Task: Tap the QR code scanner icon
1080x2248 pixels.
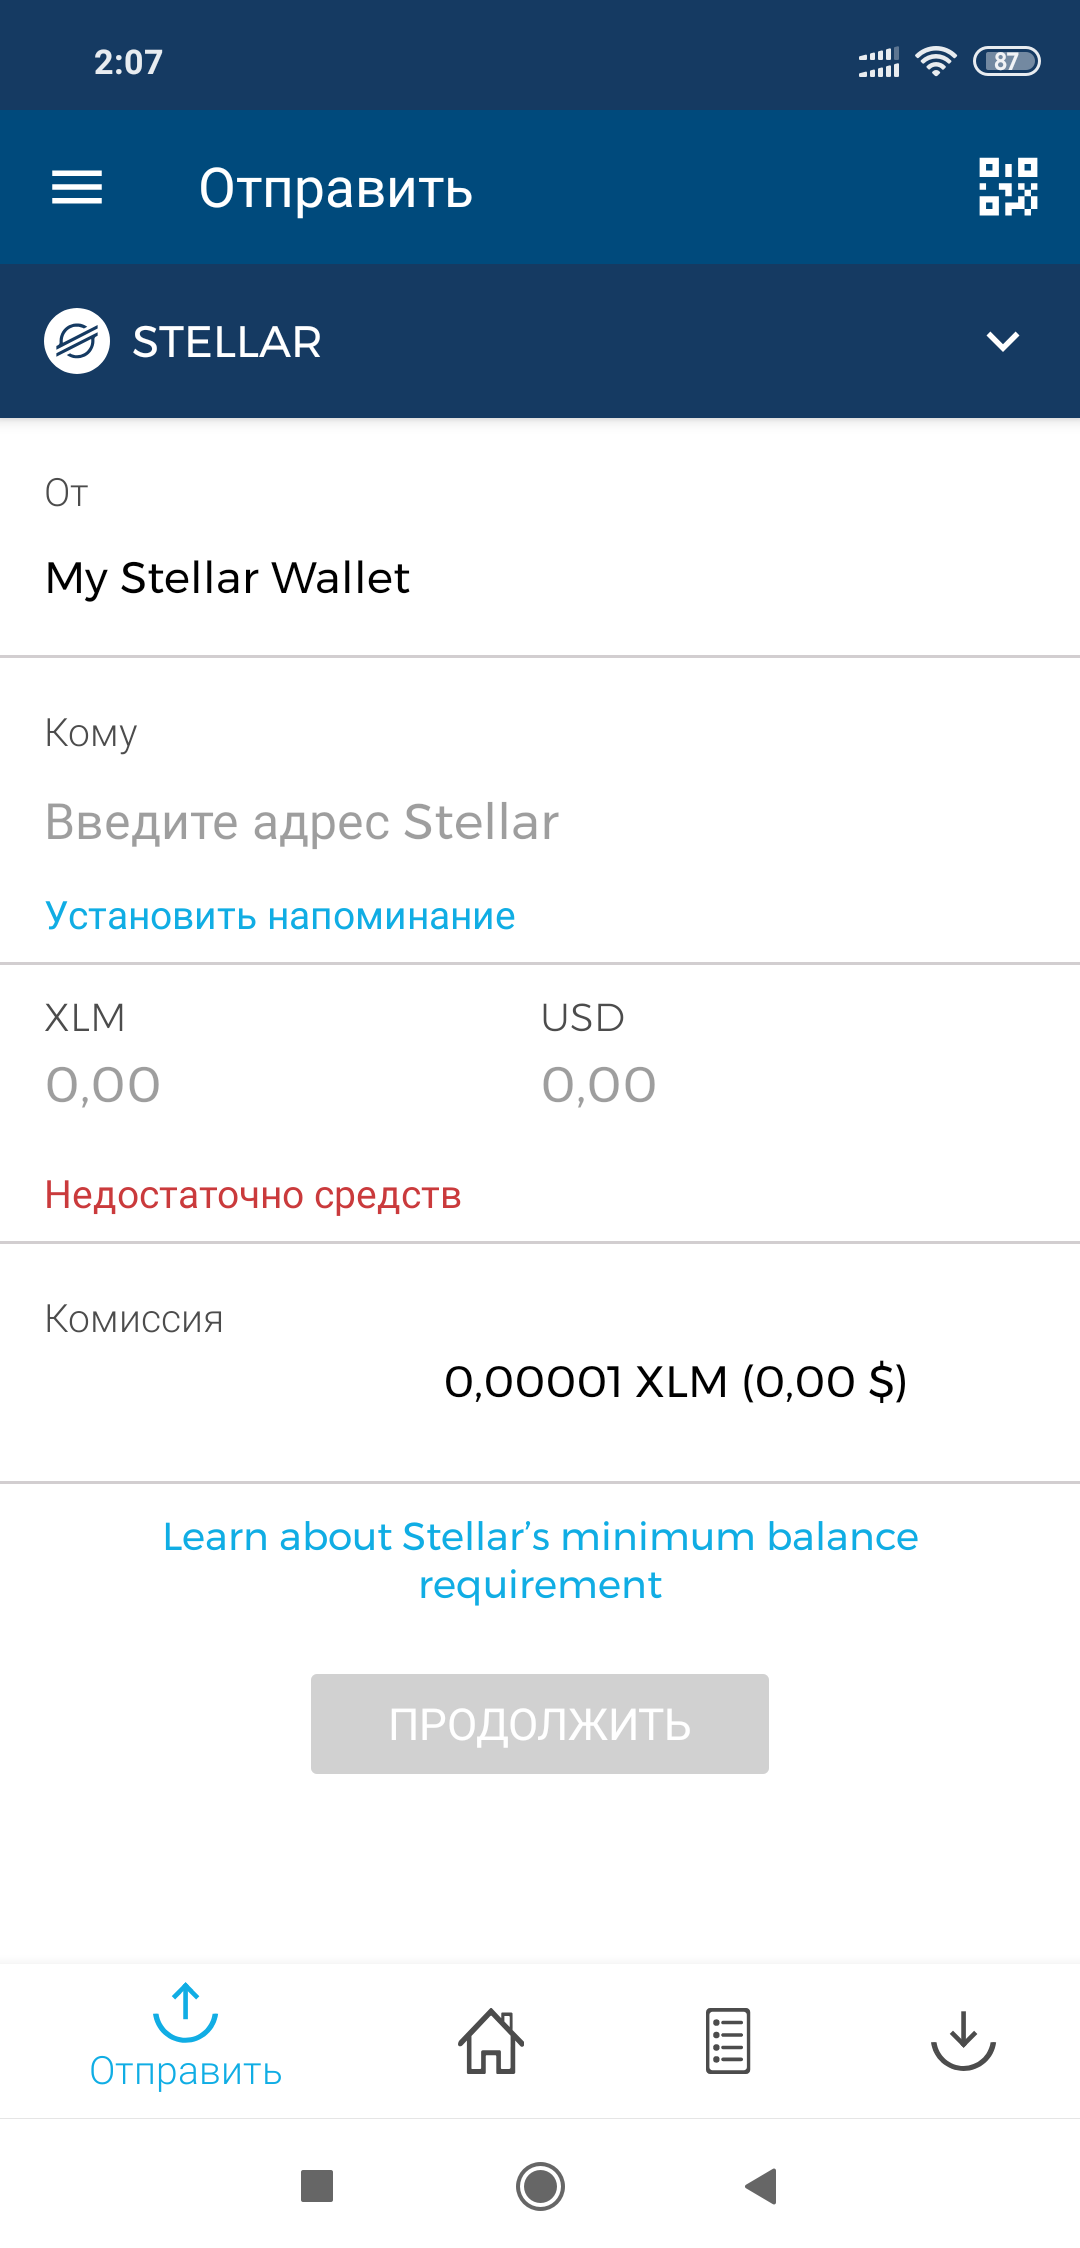Action: tap(1008, 187)
